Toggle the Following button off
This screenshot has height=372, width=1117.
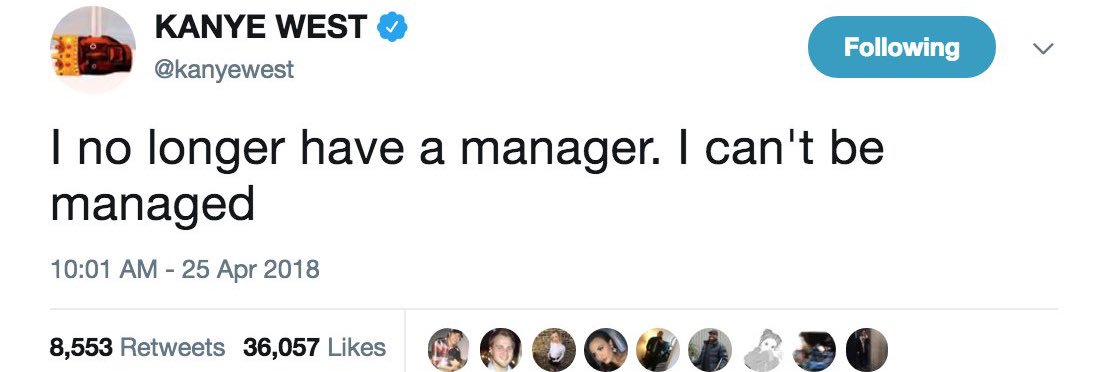click(901, 47)
